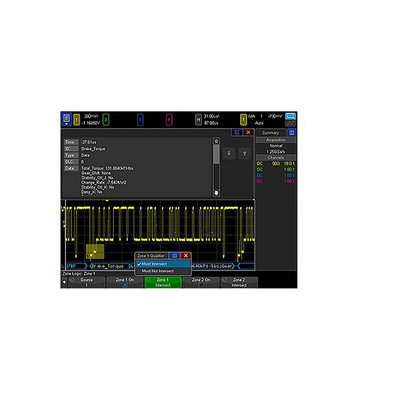This screenshot has width=400, height=400.
Task: Move to previous packet with up arrow
Action: (x=245, y=153)
